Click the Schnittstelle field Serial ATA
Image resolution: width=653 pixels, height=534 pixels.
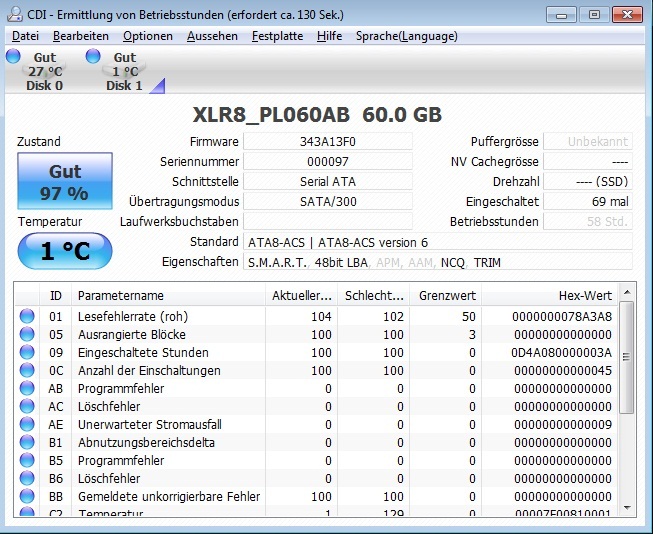[x=328, y=182]
